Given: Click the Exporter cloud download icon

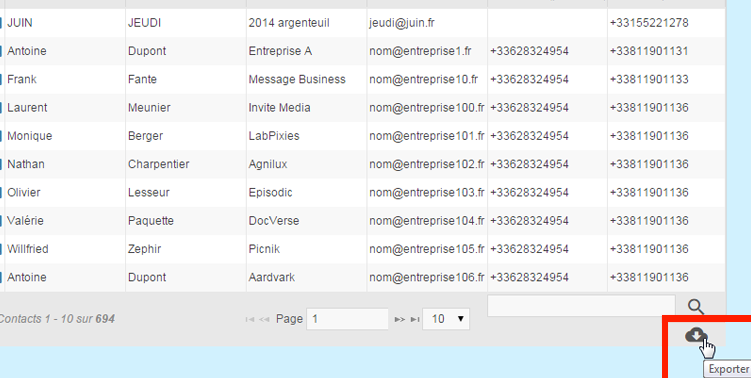Looking at the screenshot, I should pos(696,335).
